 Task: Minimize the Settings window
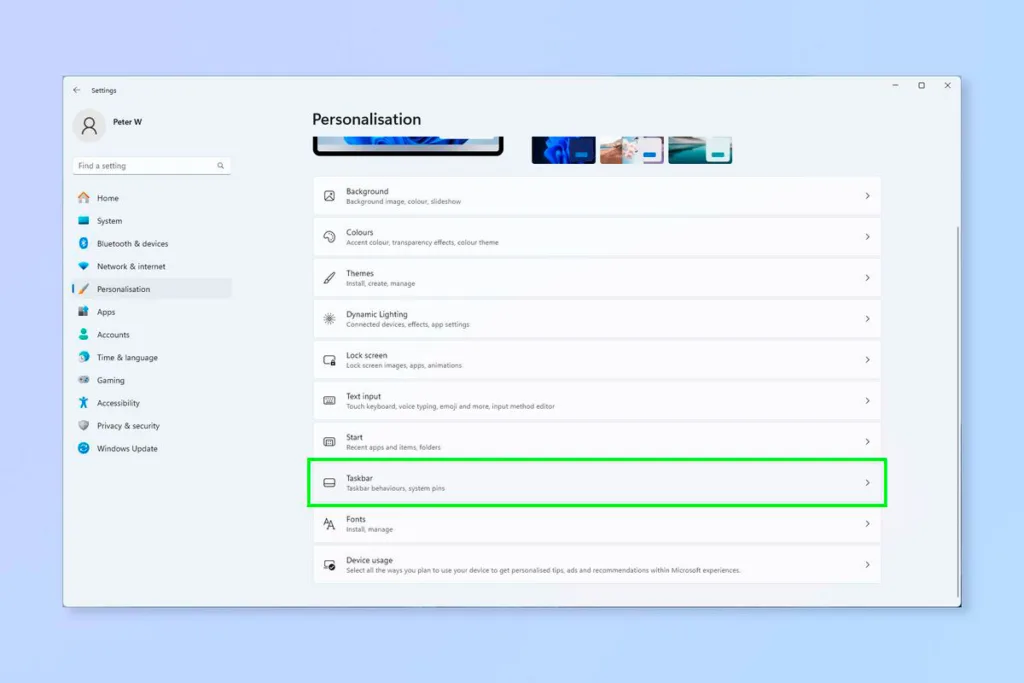click(895, 86)
